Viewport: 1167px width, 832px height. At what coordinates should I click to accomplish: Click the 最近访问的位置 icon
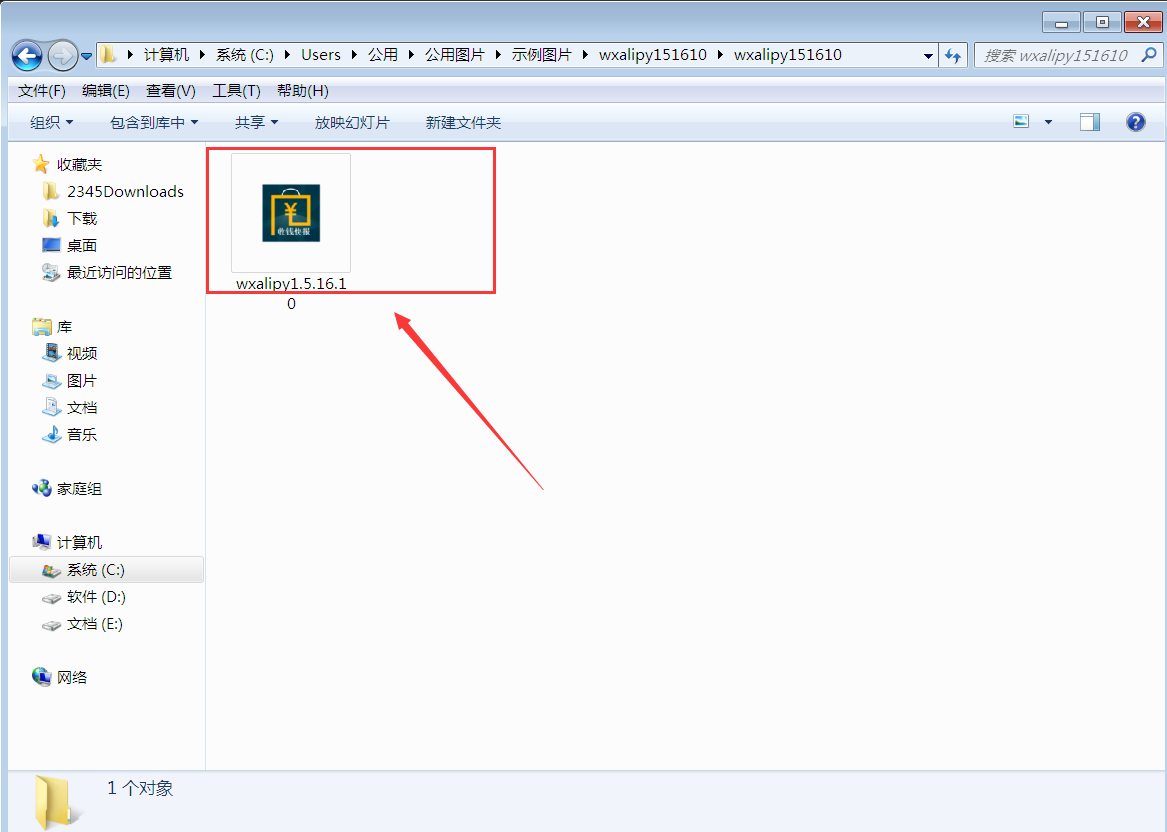coord(51,272)
